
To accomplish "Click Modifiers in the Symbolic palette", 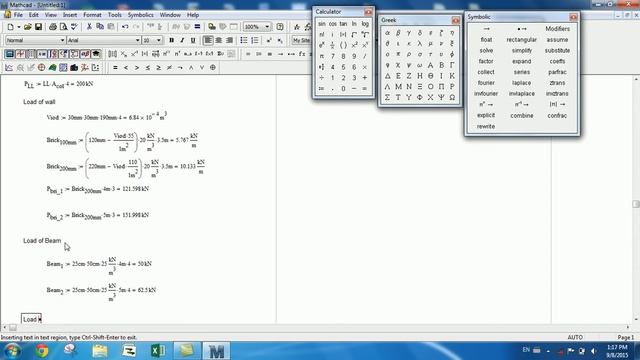I will pyautogui.click(x=557, y=29).
